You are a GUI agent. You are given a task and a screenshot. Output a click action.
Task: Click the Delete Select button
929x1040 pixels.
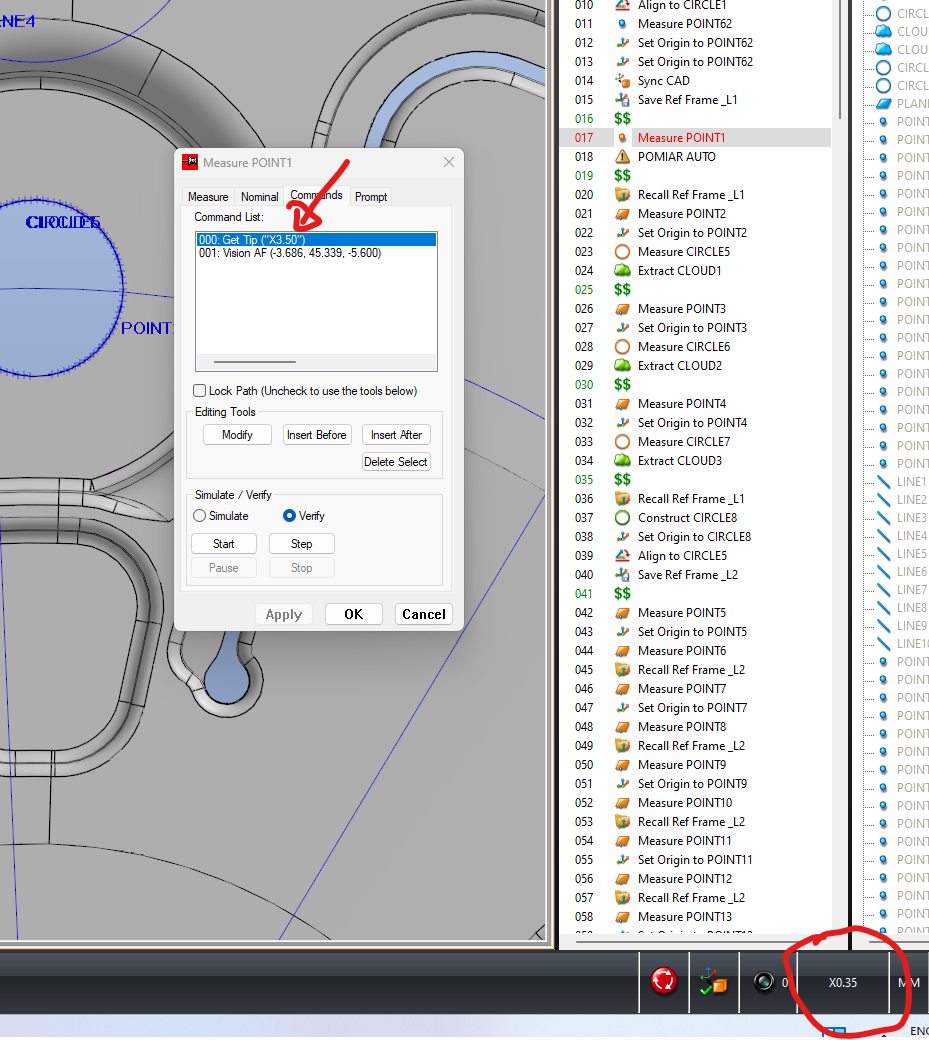(396, 462)
